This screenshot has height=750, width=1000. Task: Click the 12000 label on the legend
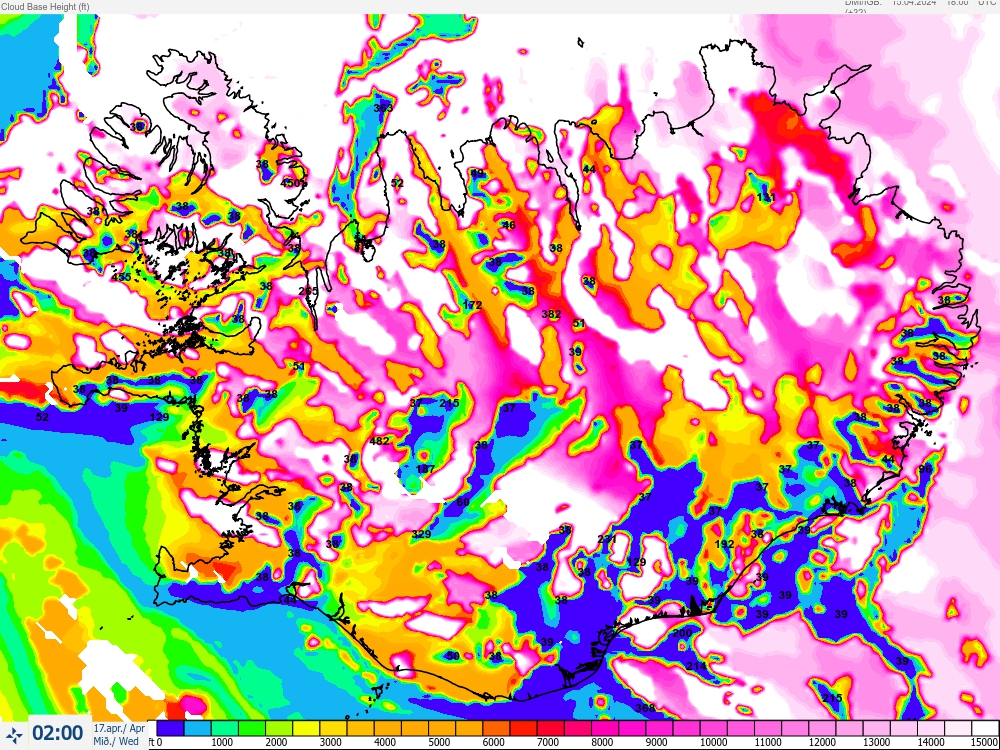coord(821,742)
